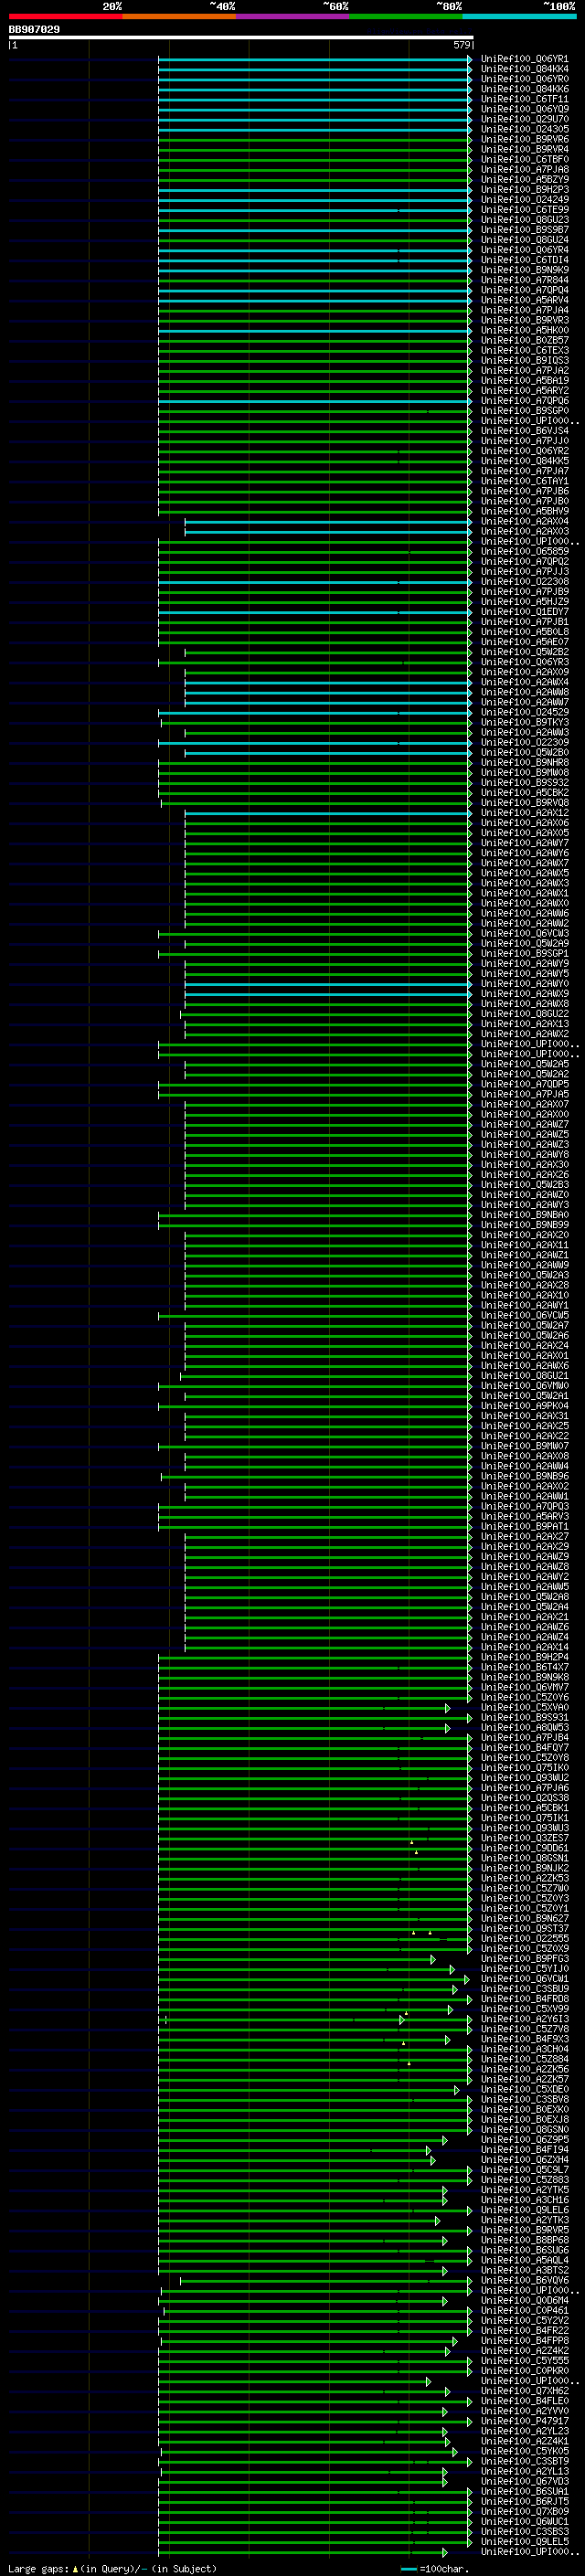585x2576 pixels.
Task: Click the end arrow of UniRef100_B4F9X3 alignment
Action: click(x=447, y=2039)
